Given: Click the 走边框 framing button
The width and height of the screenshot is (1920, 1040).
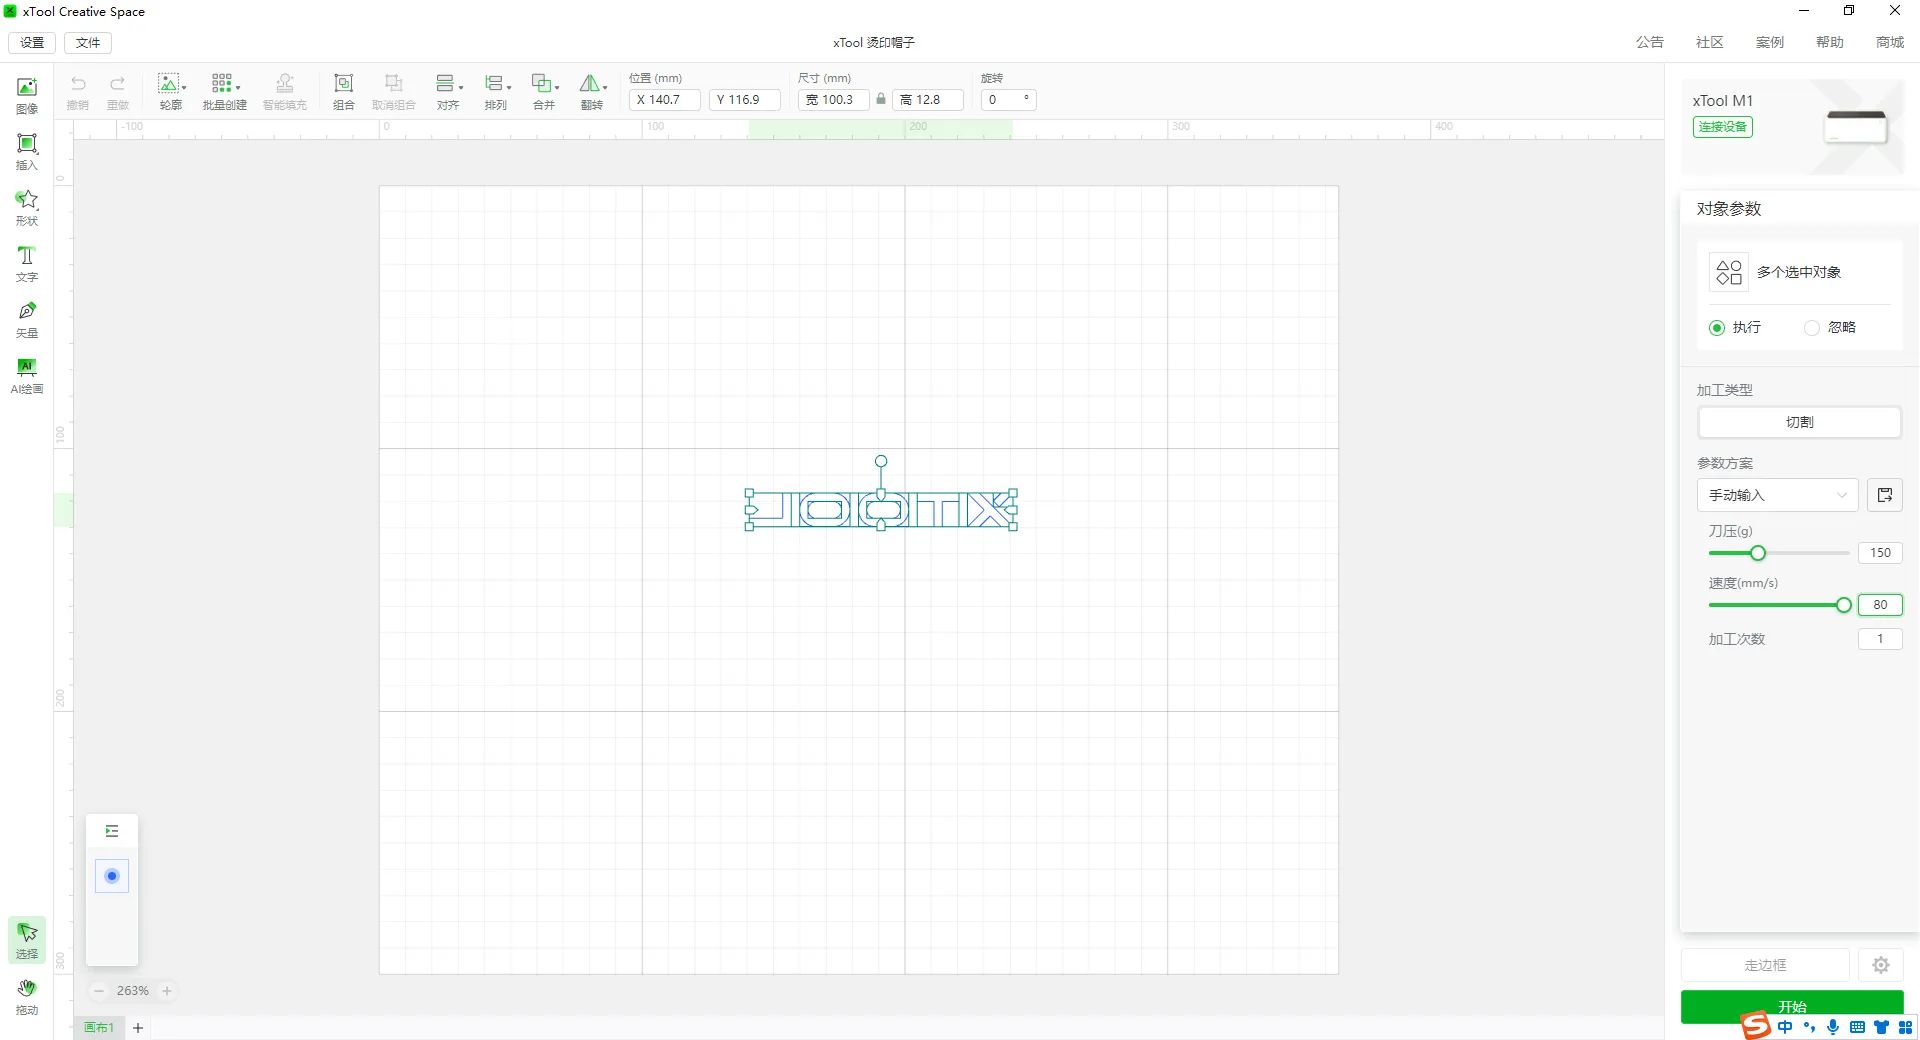Looking at the screenshot, I should pyautogui.click(x=1765, y=965).
